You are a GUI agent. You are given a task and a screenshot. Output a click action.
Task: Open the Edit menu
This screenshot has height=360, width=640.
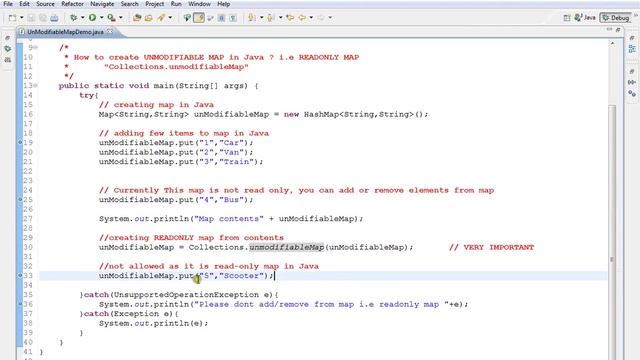tap(24, 4)
